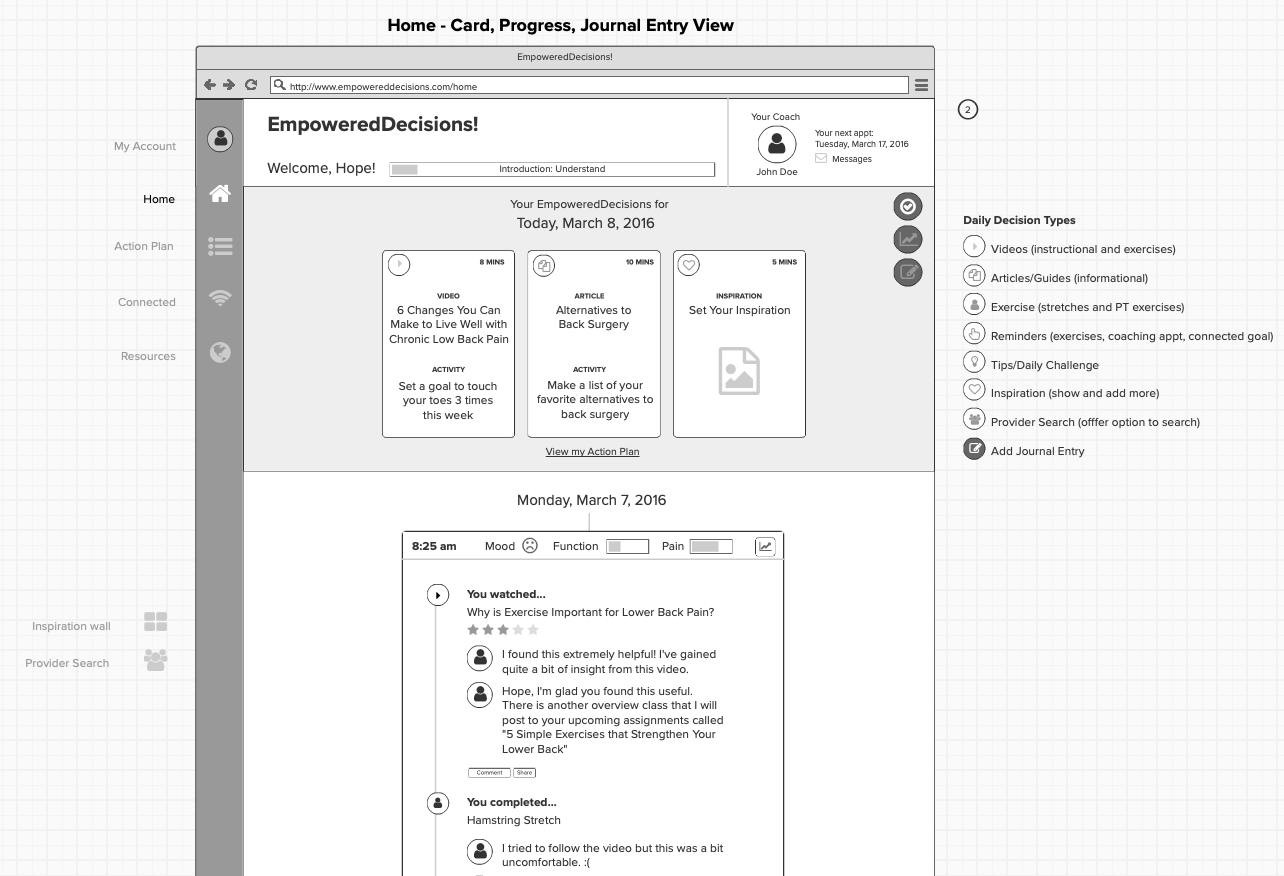Viewport: 1284px width, 876px height.
Task: Open the Home house icon in sidebar
Action: [220, 194]
